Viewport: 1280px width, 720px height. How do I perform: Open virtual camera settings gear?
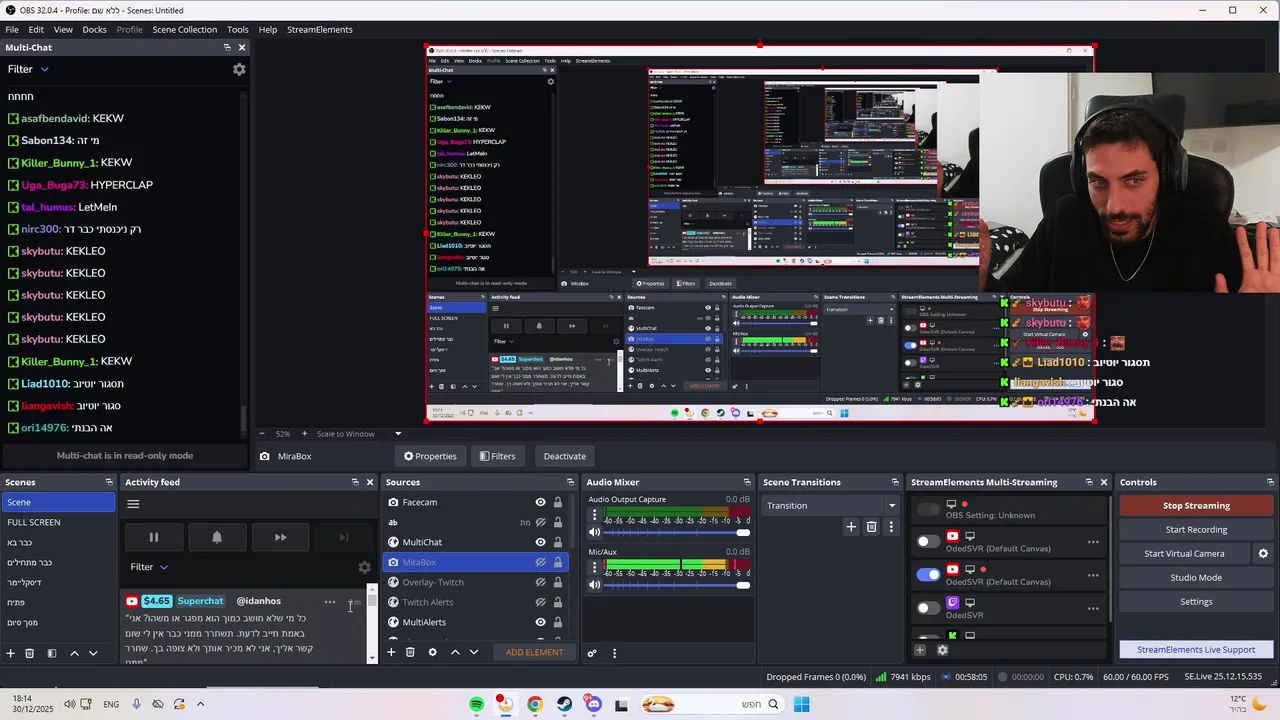click(1263, 553)
